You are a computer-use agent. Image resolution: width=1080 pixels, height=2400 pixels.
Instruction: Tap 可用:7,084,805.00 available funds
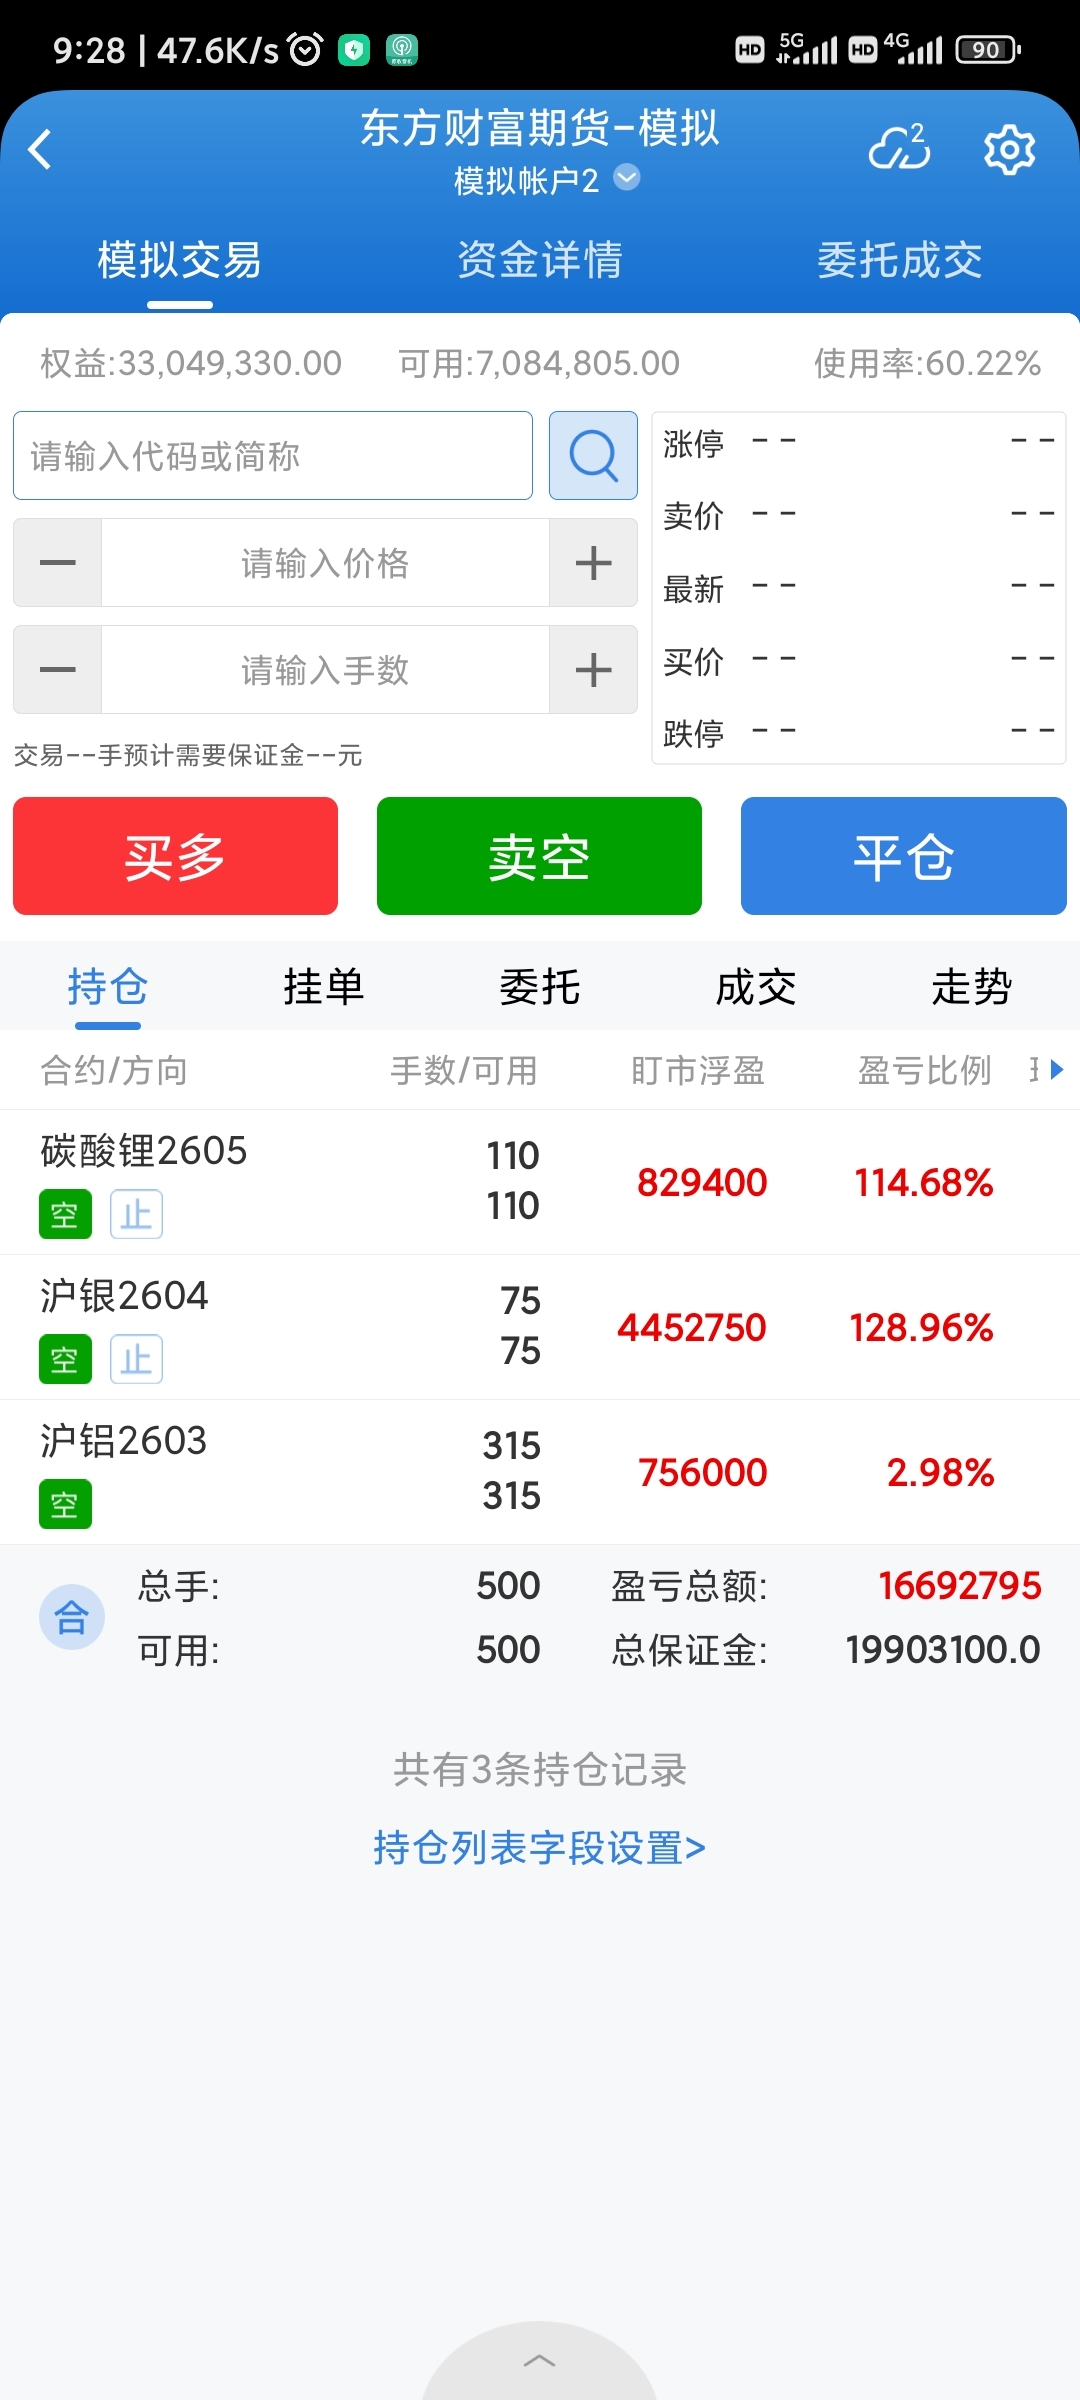[x=539, y=363]
